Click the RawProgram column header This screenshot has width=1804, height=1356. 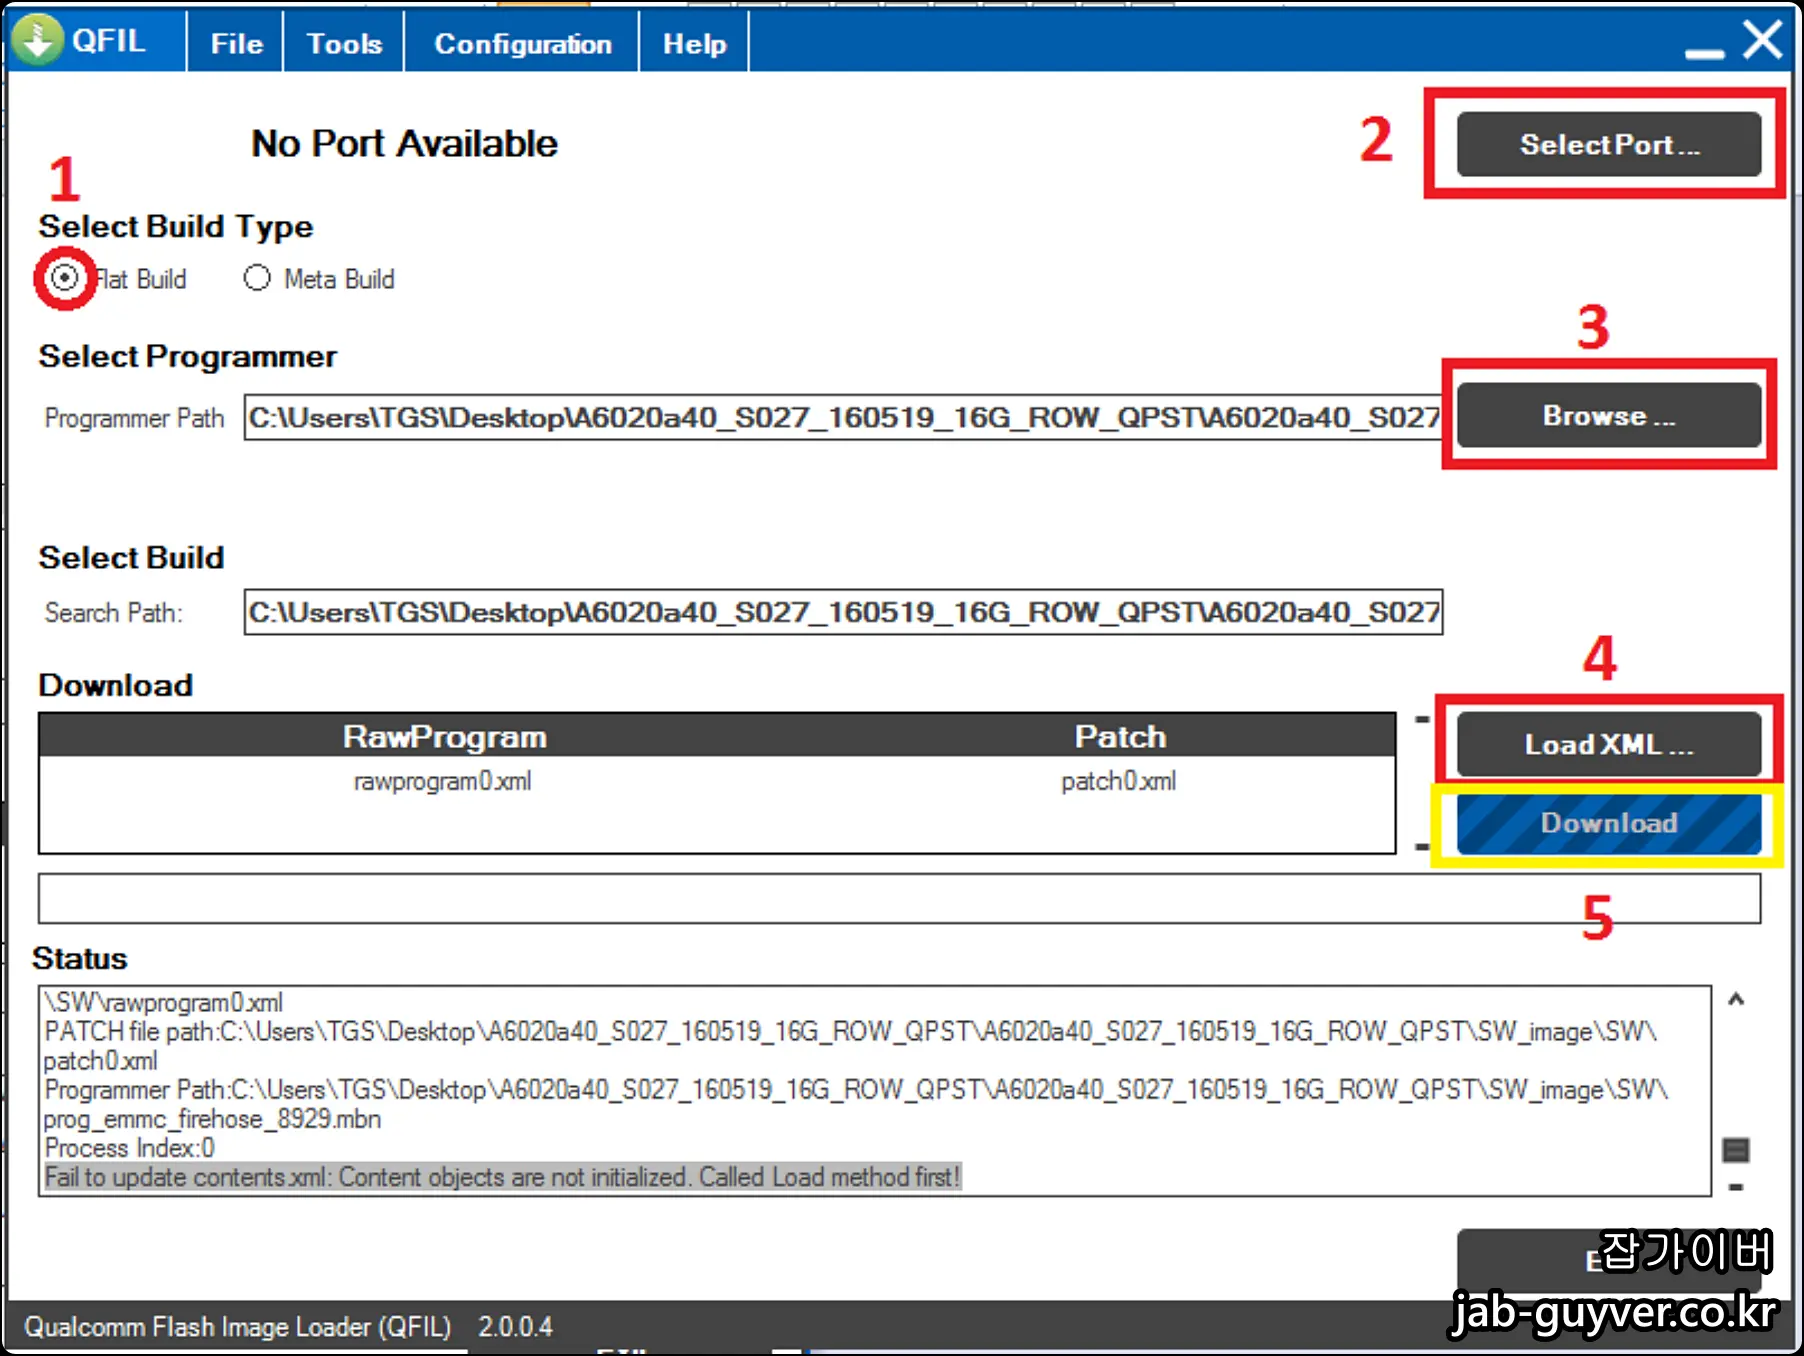point(444,736)
